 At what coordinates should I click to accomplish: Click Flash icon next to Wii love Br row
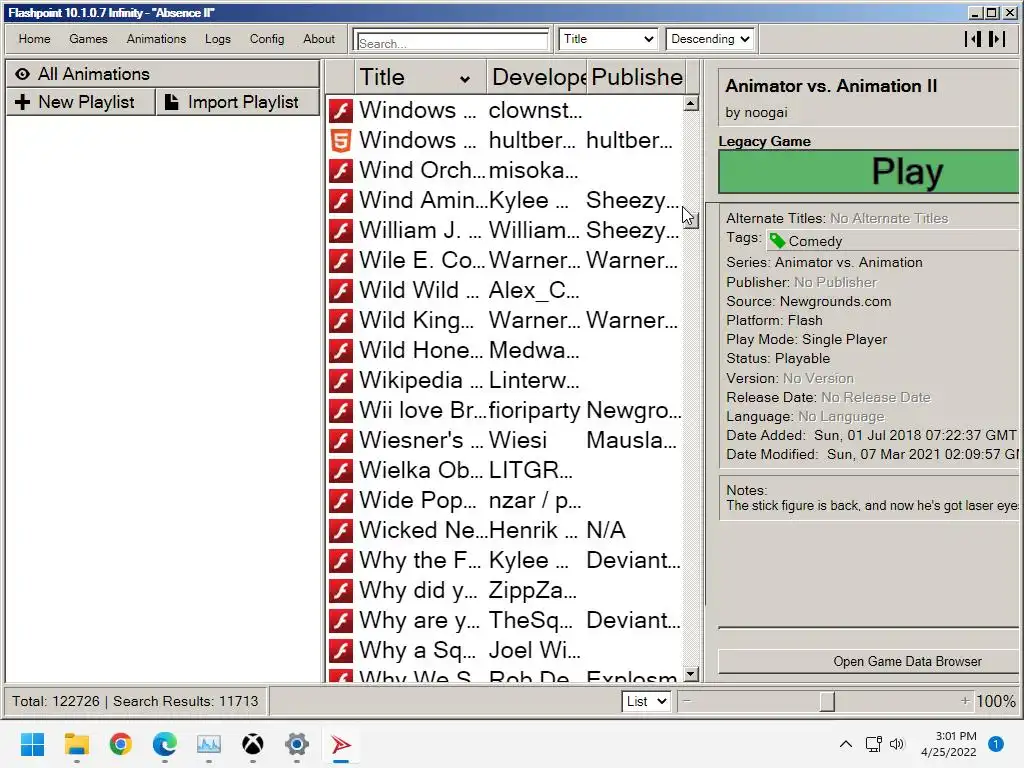[x=340, y=411]
